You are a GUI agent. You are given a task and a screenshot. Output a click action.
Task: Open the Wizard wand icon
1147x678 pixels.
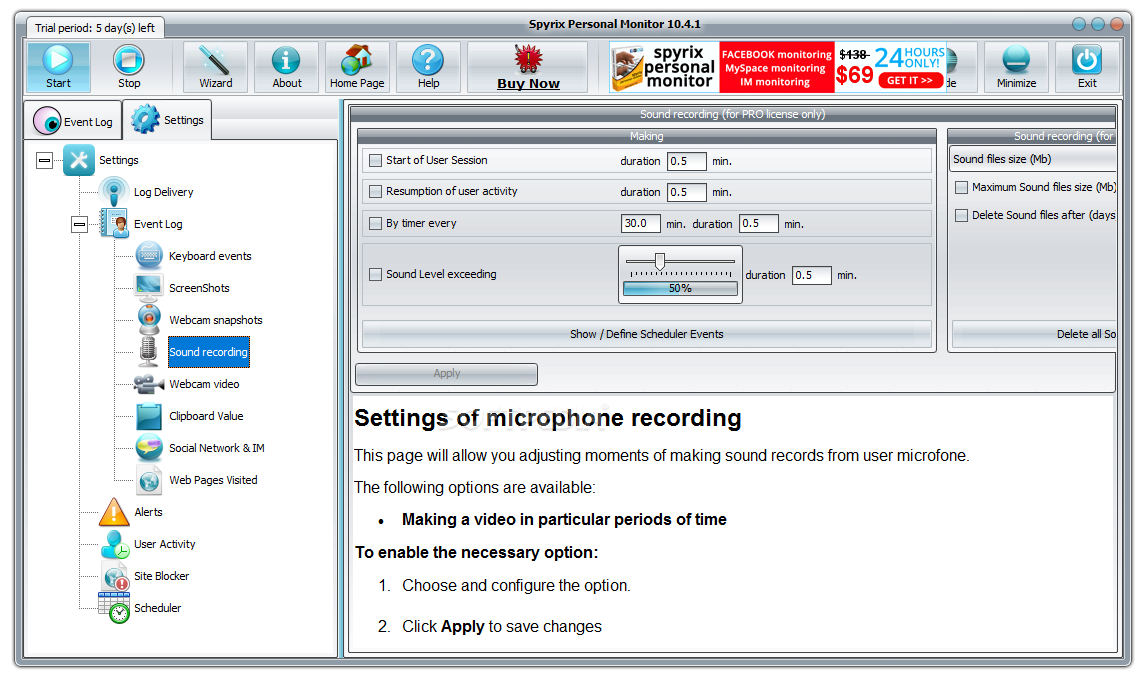click(x=215, y=60)
